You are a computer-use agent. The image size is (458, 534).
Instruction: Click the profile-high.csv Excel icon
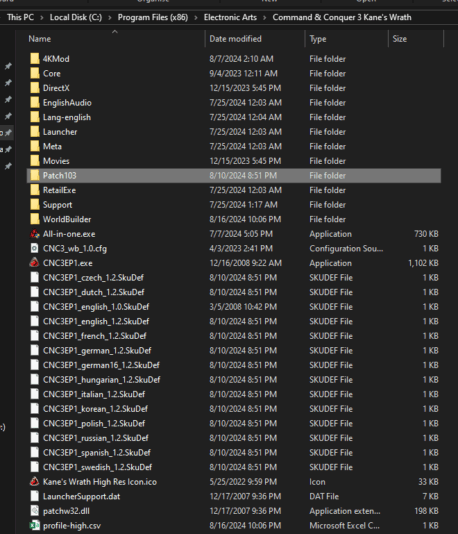[x=35, y=525]
